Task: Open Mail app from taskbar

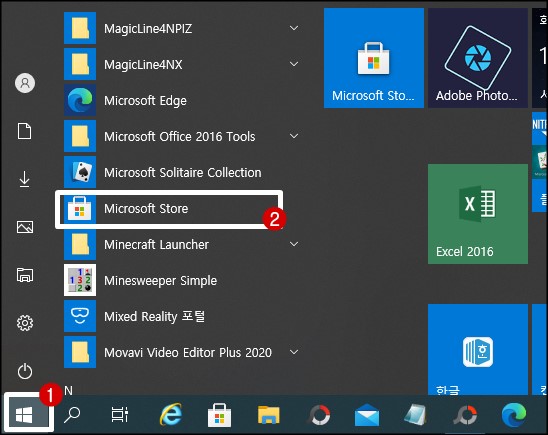Action: pyautogui.click(x=367, y=415)
